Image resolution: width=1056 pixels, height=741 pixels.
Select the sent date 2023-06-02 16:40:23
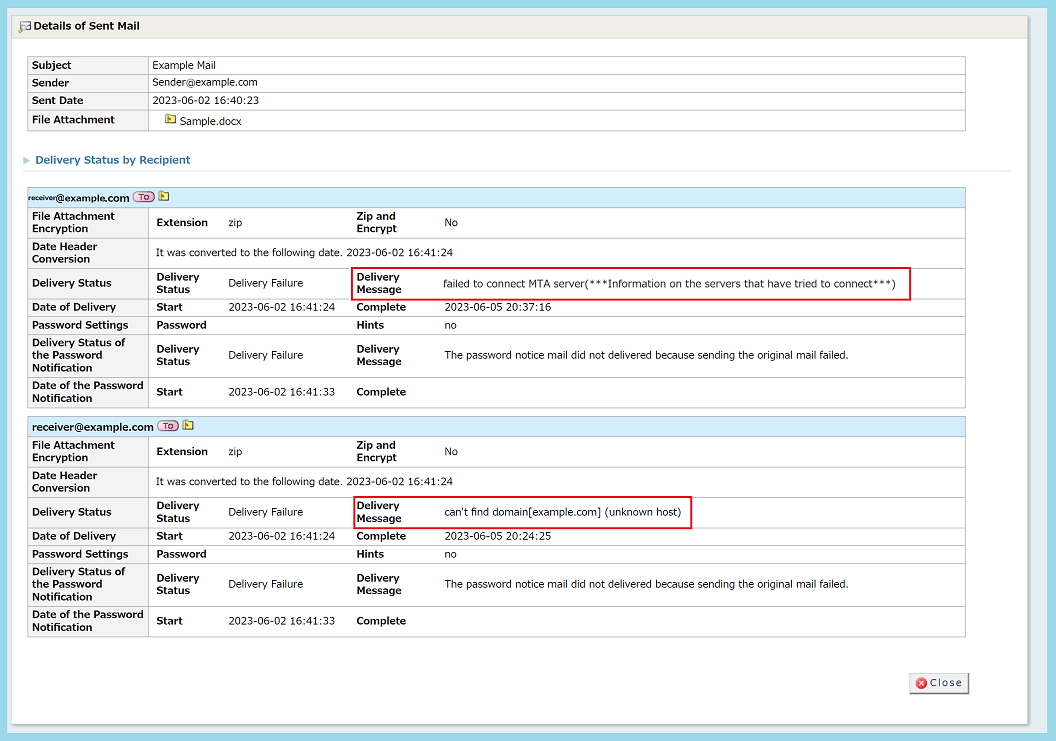point(205,100)
